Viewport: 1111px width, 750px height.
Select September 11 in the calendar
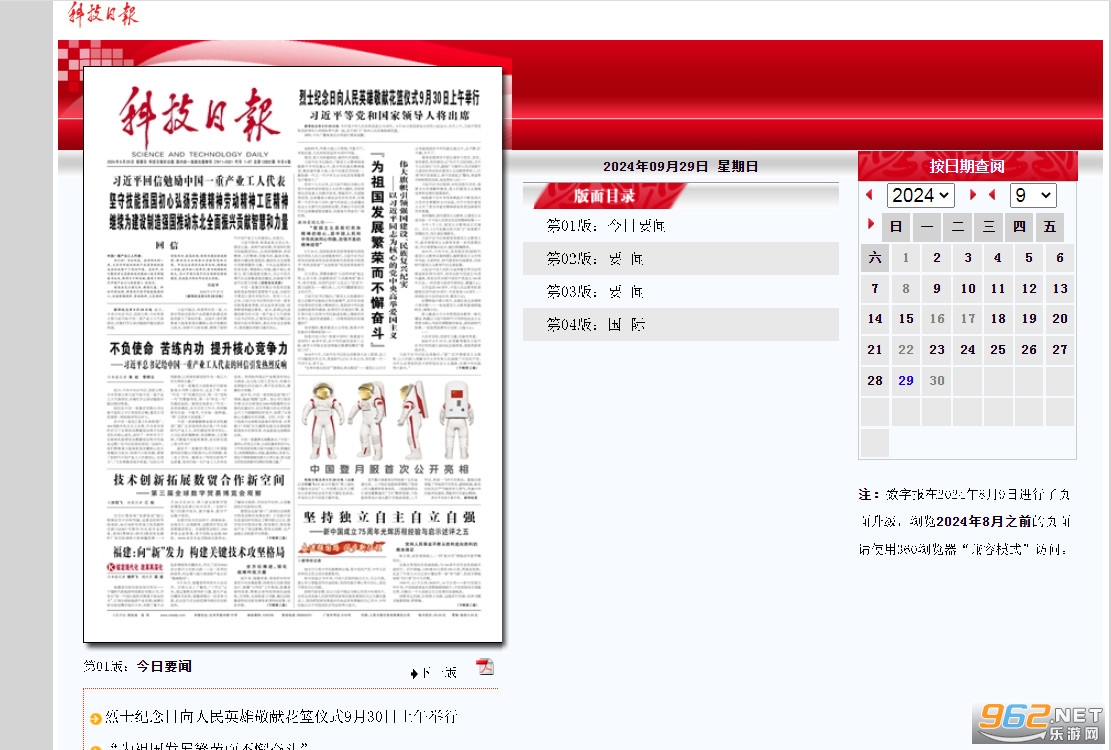click(x=998, y=288)
